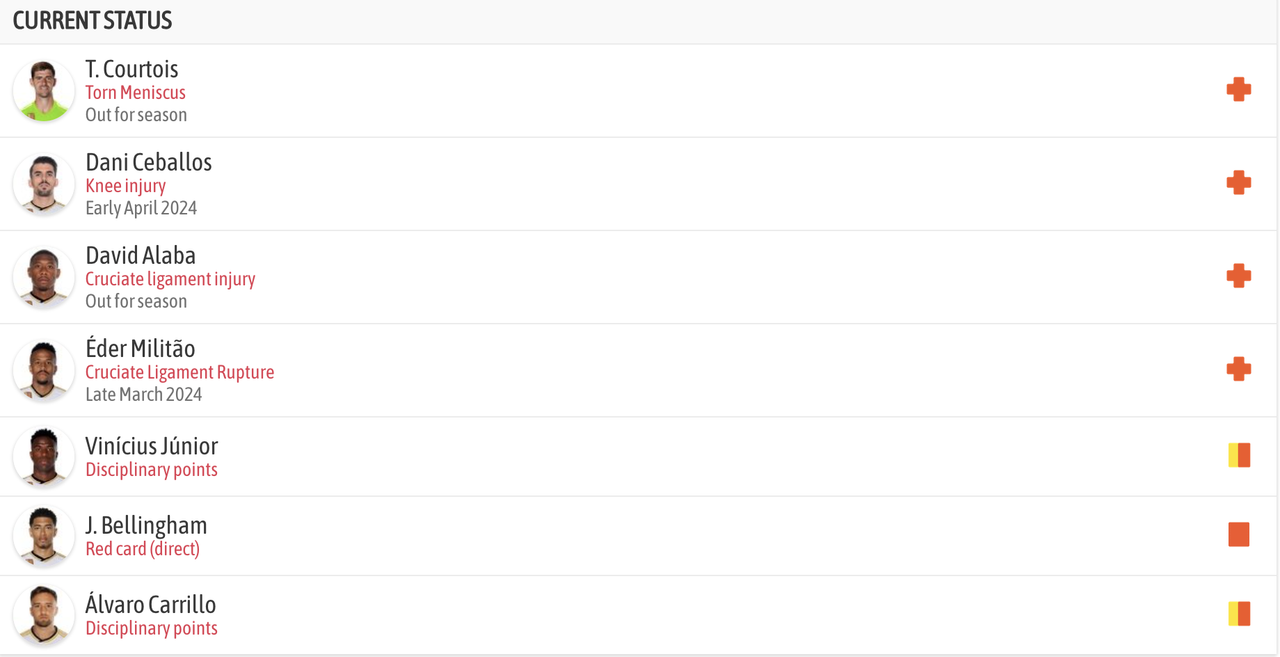
Task: Select the Cruciate Ligament Rupture text
Action: click(x=179, y=372)
